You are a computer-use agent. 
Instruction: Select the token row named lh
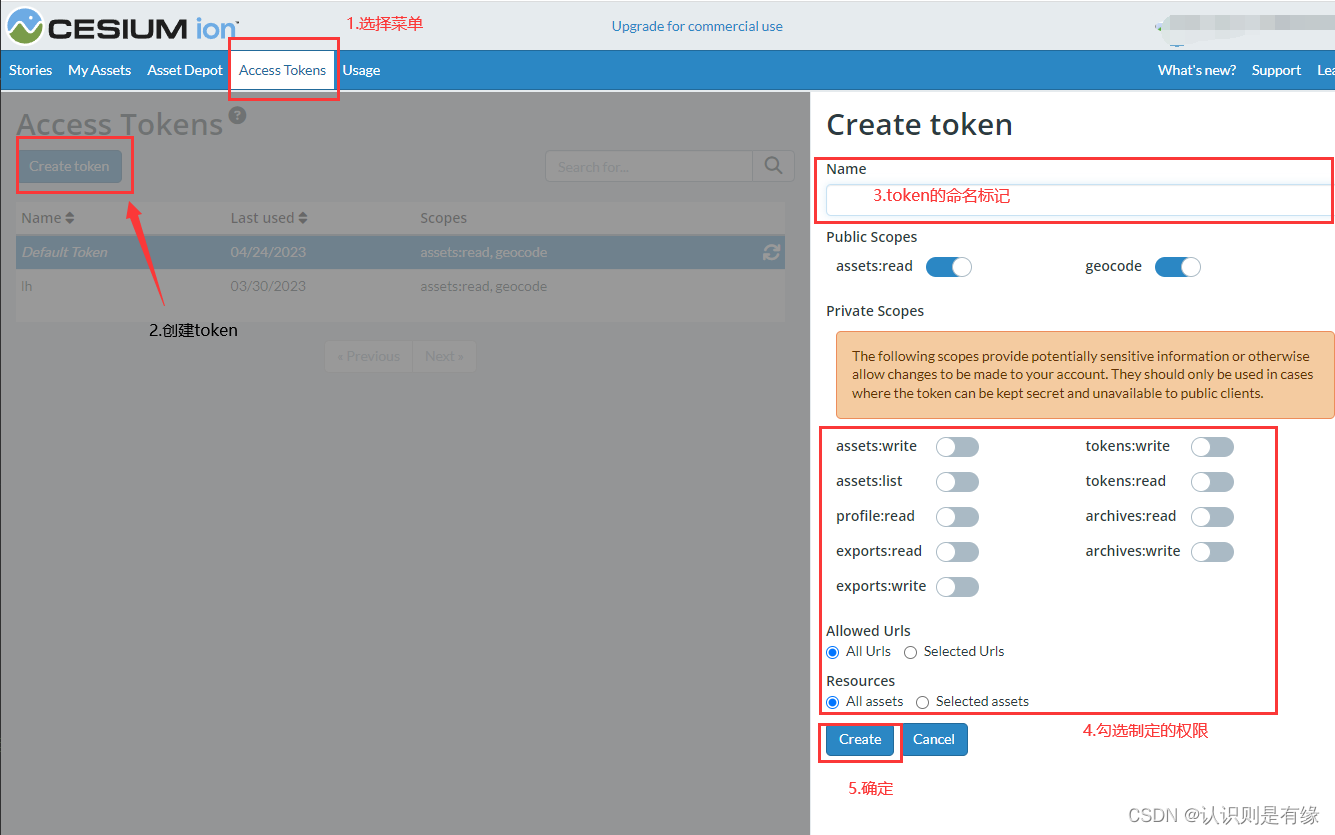[400, 286]
